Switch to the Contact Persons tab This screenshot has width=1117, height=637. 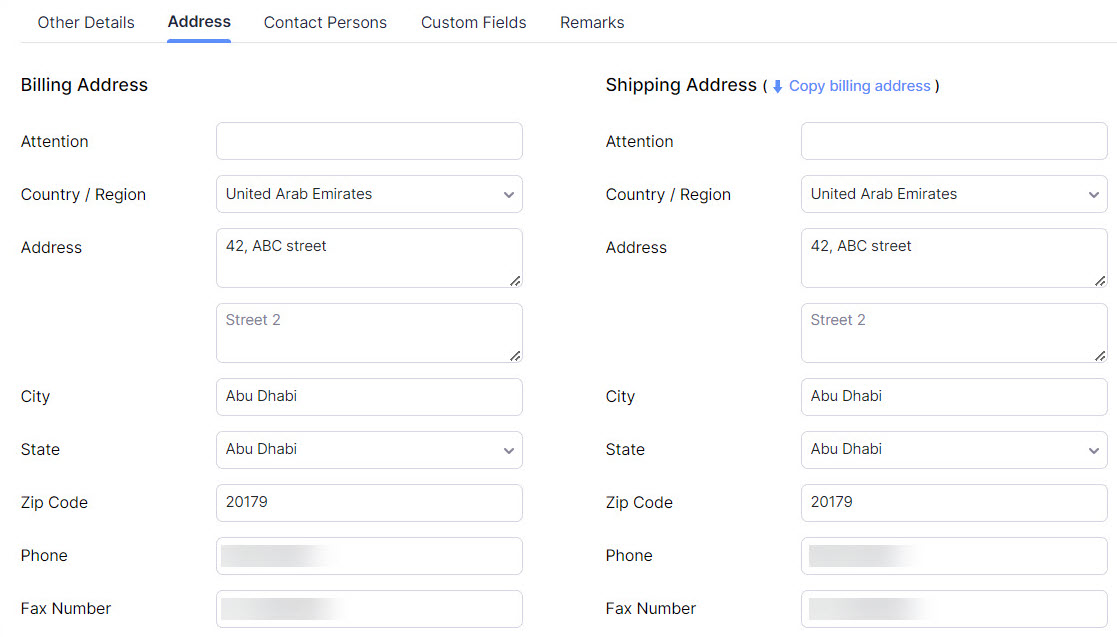click(325, 22)
